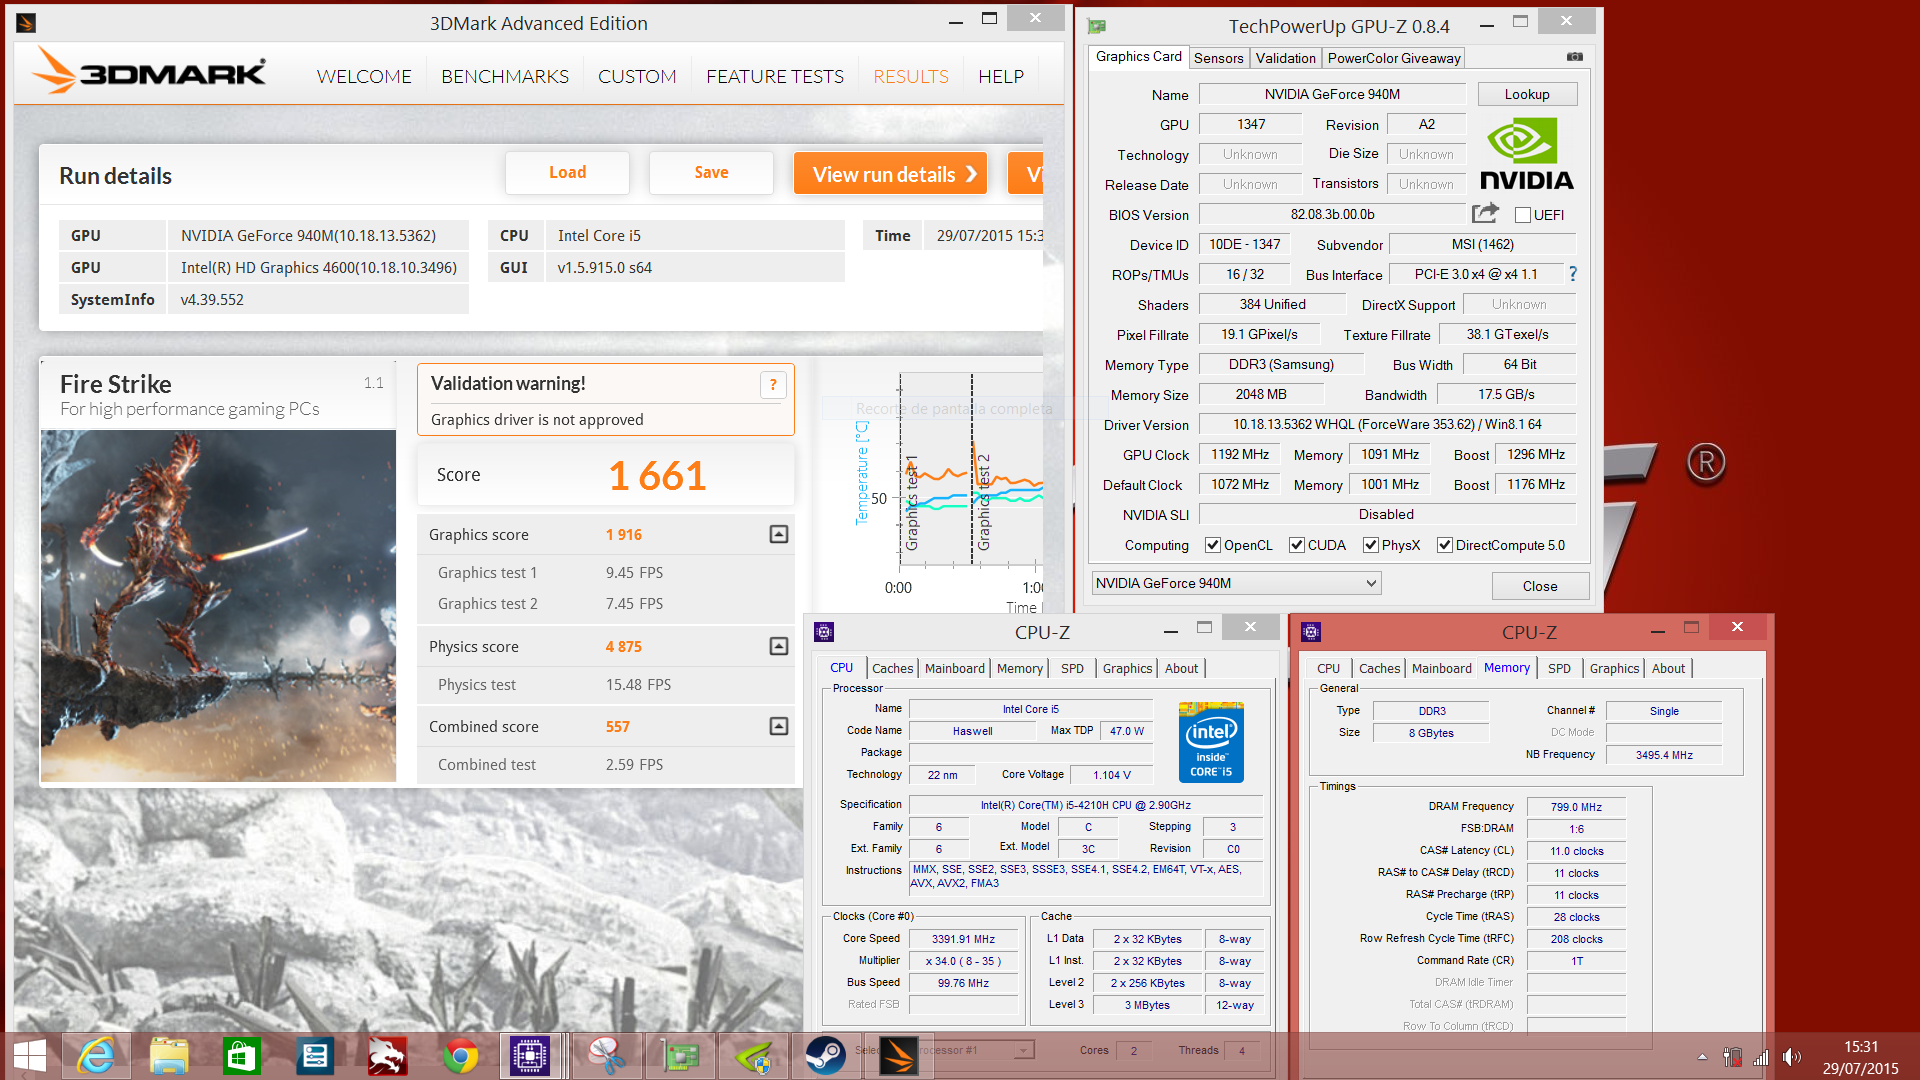
Task: Collapse the Combined score section
Action: click(x=779, y=726)
